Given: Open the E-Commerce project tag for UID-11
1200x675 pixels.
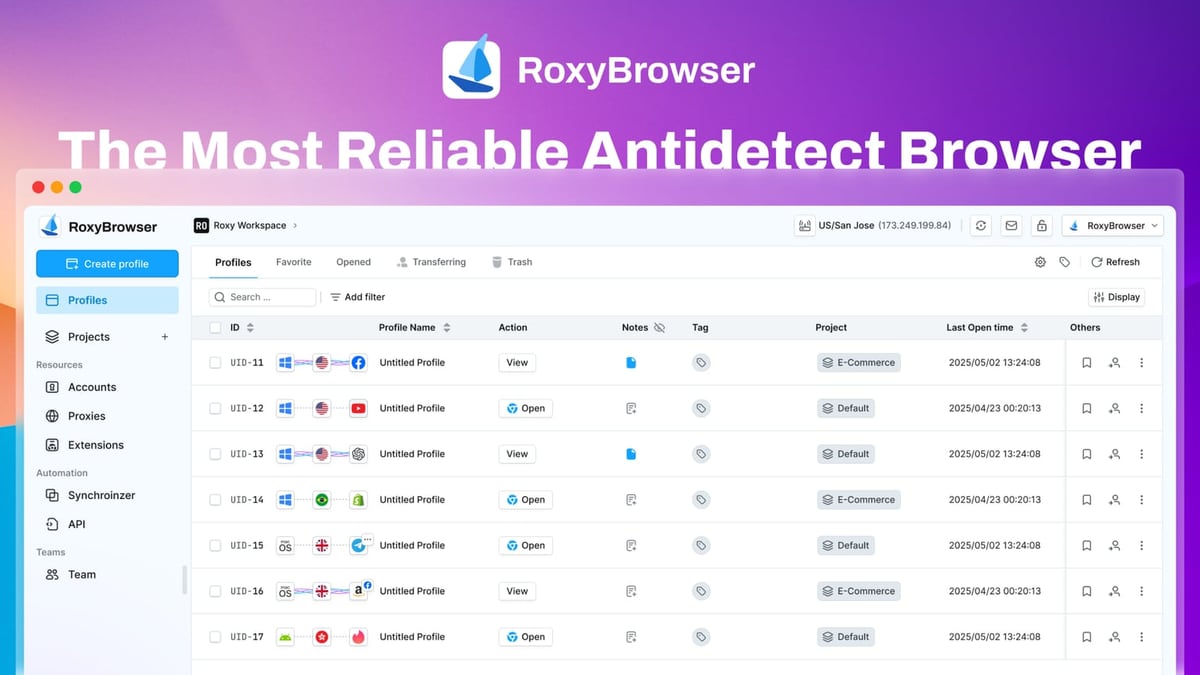Looking at the screenshot, I should coord(859,363).
